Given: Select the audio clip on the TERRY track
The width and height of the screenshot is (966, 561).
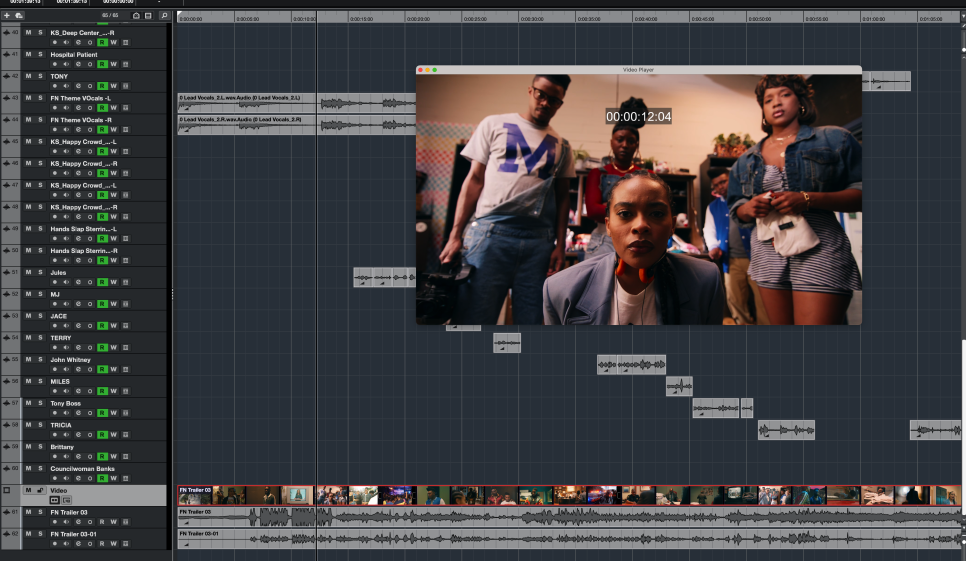Looking at the screenshot, I should coord(507,343).
